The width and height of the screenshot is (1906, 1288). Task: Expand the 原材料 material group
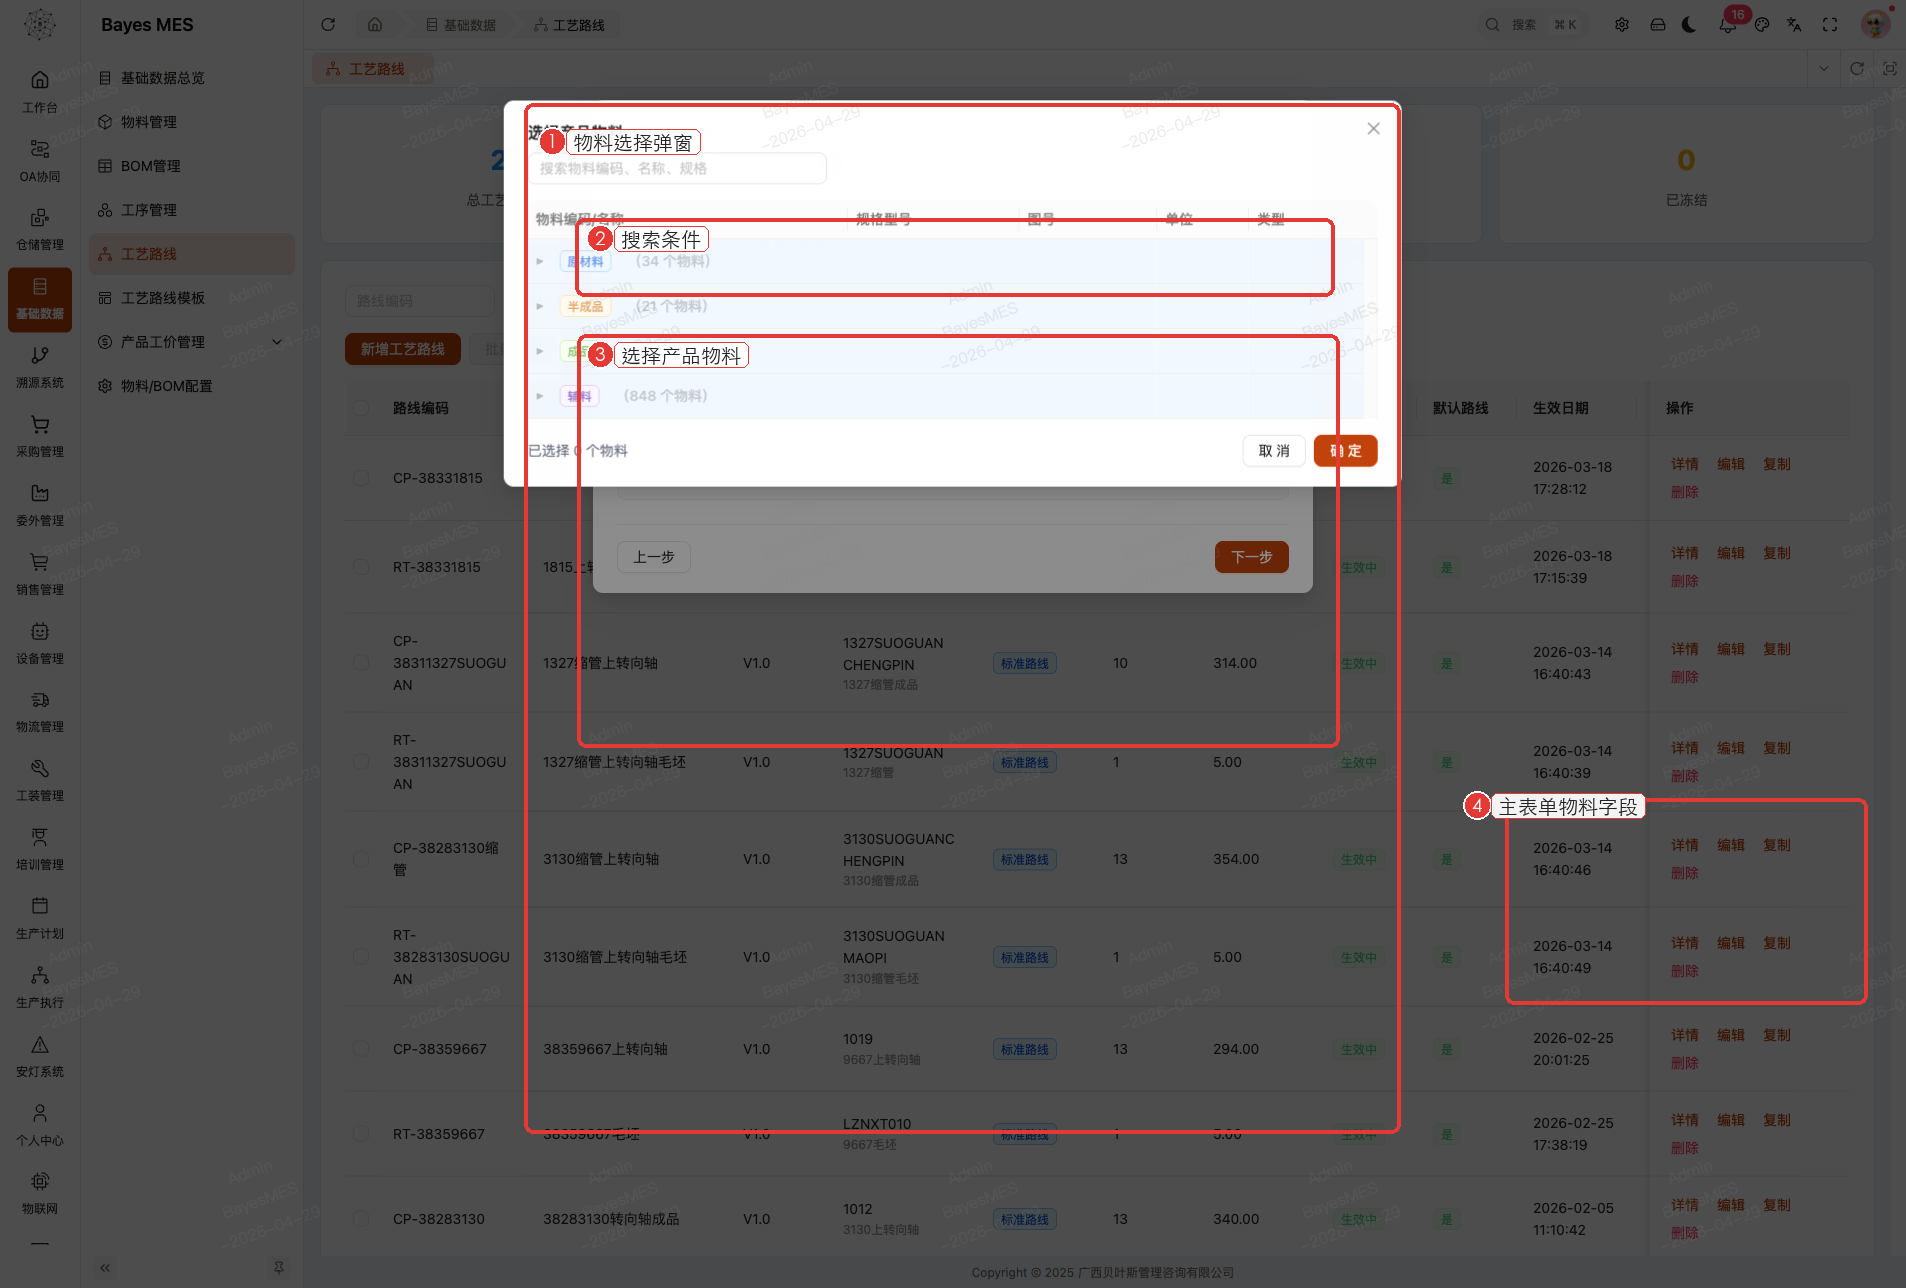[540, 261]
